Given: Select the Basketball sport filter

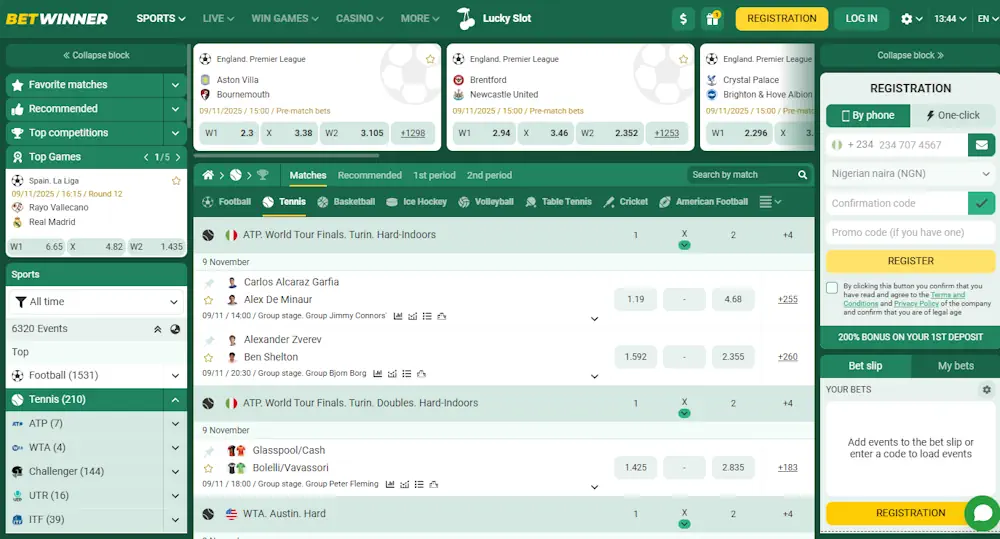Looking at the screenshot, I should (346, 202).
